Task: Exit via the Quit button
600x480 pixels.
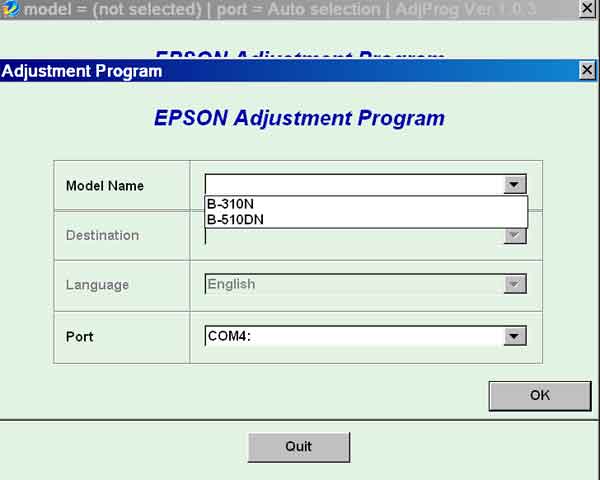Action: [x=298, y=447]
